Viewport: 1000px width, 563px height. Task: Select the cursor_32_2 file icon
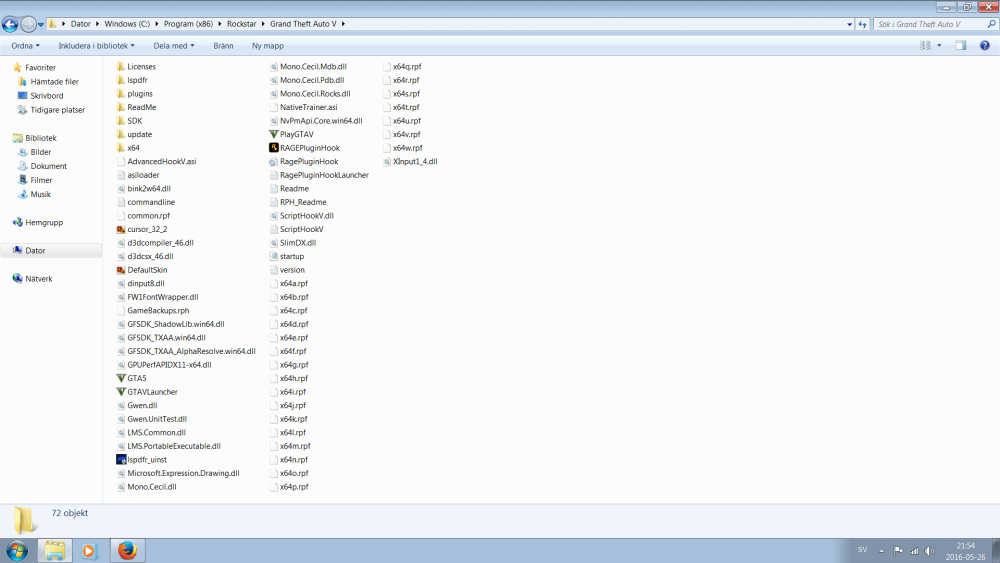coord(121,230)
